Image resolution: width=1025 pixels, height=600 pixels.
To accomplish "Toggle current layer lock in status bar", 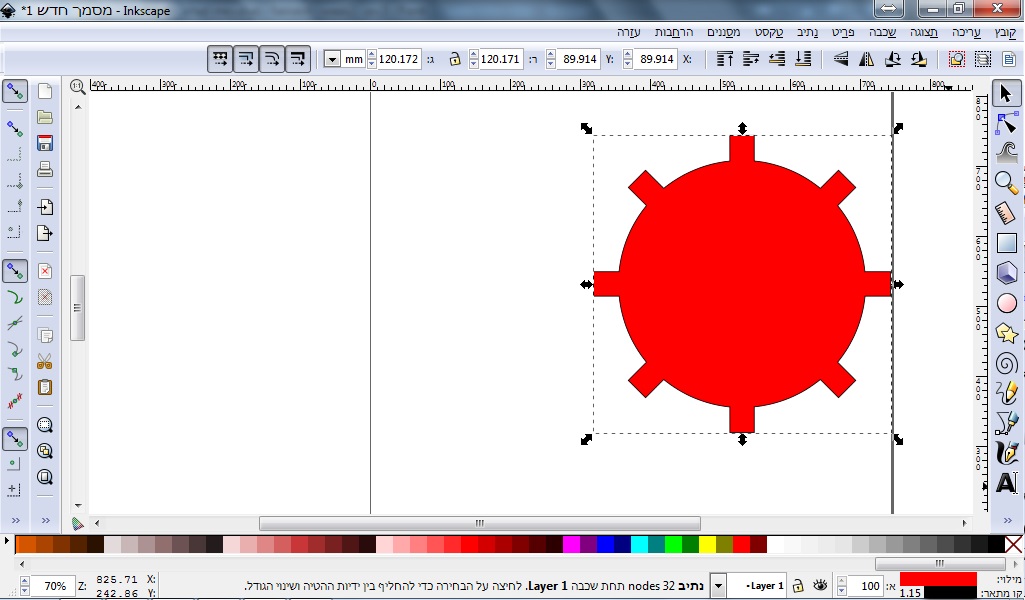I will click(x=798, y=586).
